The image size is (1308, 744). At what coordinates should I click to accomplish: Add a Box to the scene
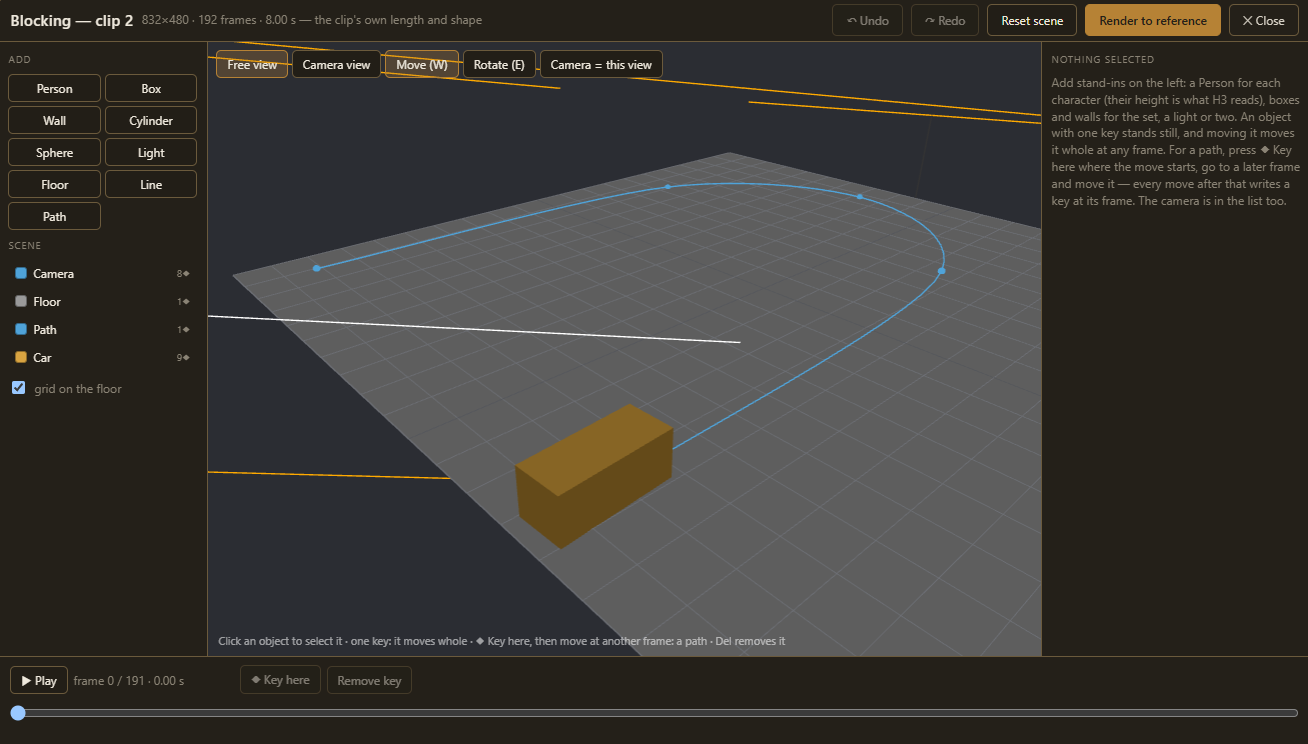click(x=151, y=88)
